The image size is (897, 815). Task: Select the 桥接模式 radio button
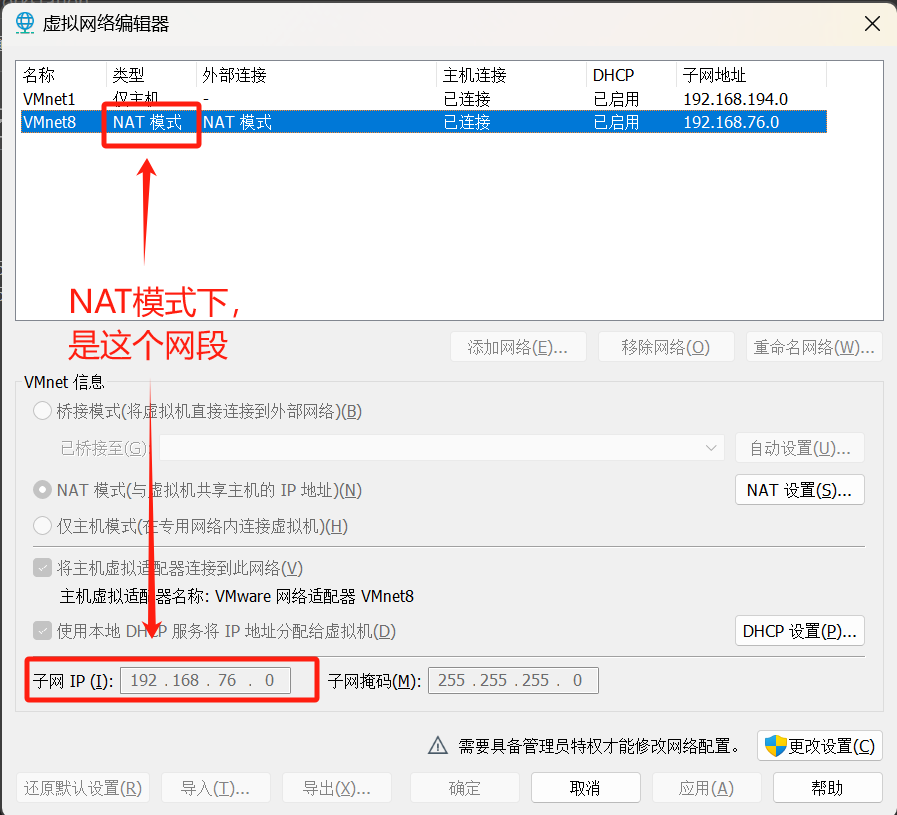pos(42,411)
